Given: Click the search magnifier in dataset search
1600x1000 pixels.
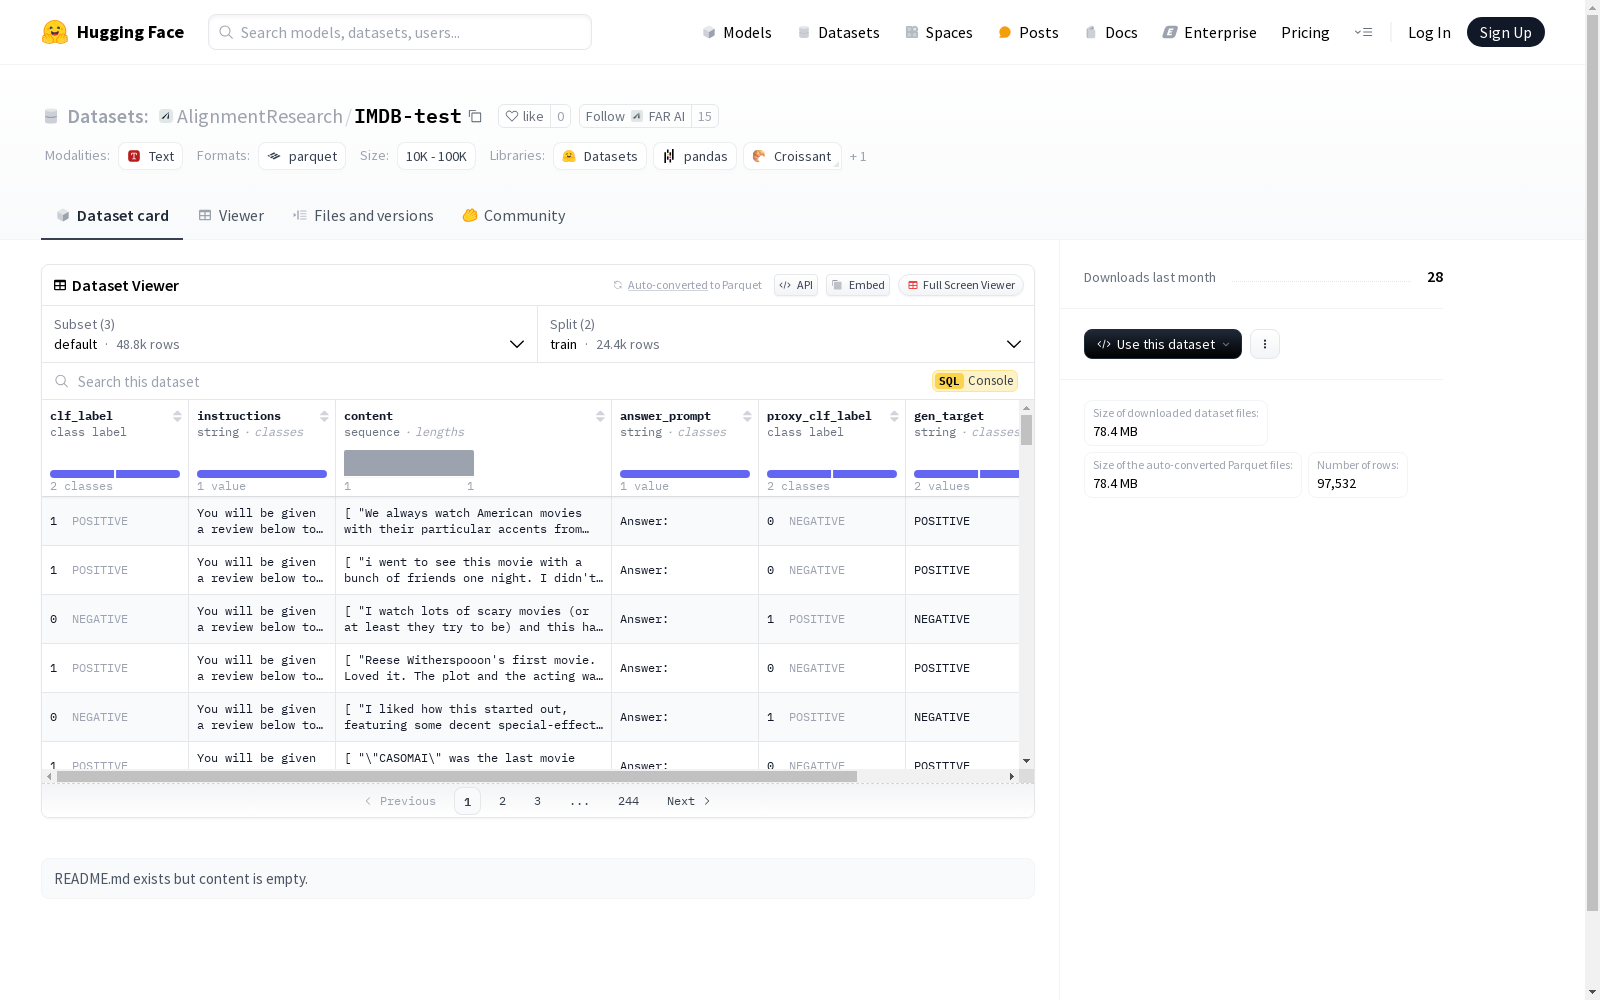Looking at the screenshot, I should pos(62,381).
